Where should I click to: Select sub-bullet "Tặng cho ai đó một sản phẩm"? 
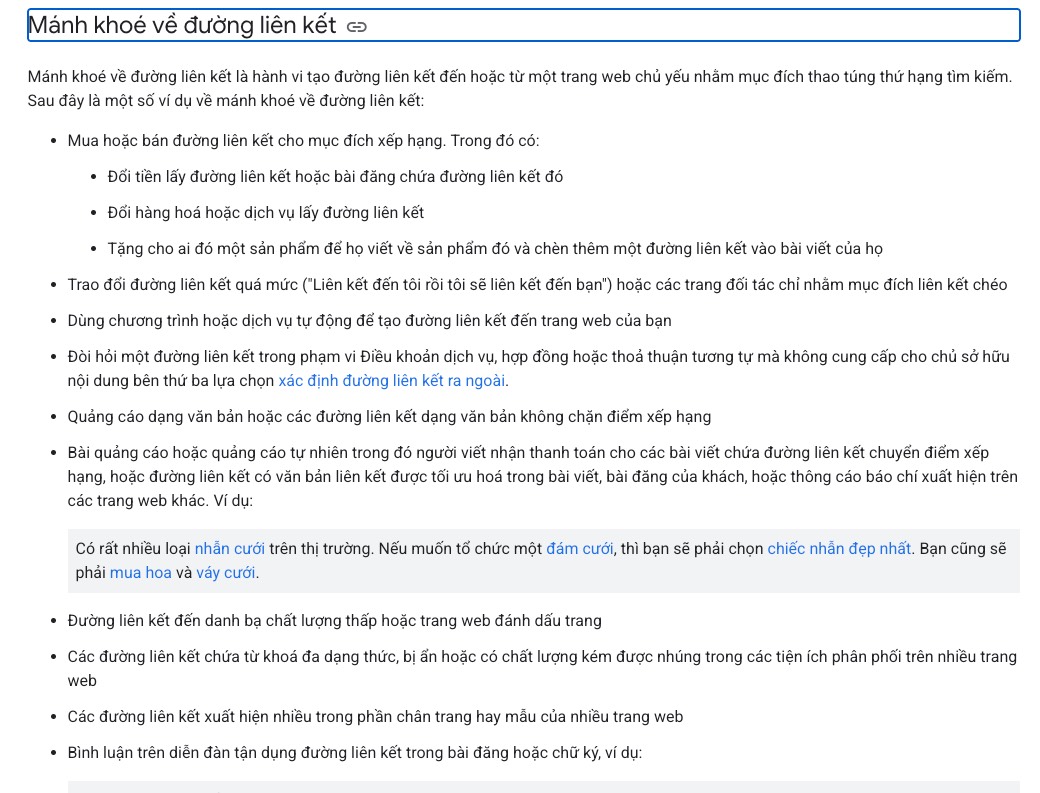pos(495,249)
